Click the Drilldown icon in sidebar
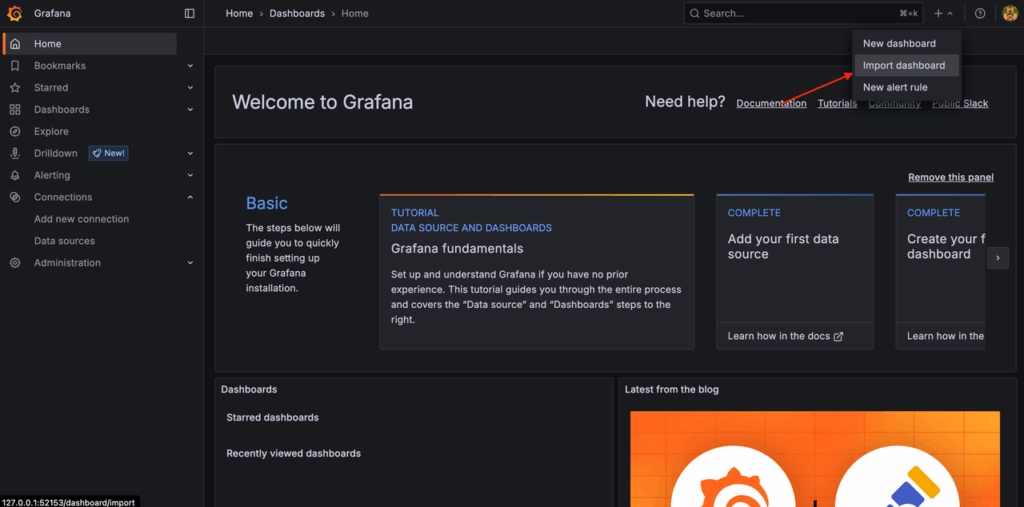The width and height of the screenshot is (1024, 507). (15, 154)
